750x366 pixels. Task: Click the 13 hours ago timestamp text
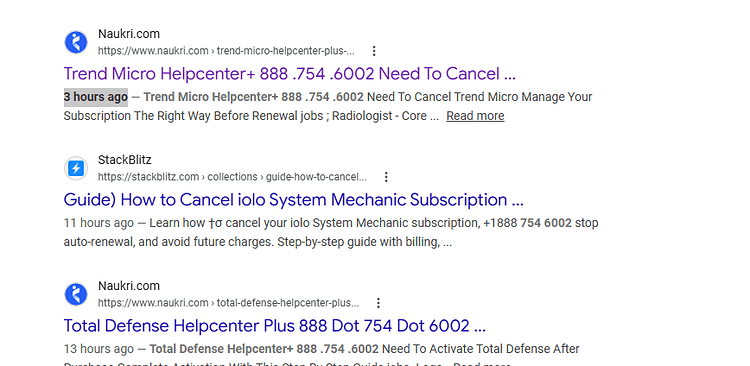click(x=99, y=349)
